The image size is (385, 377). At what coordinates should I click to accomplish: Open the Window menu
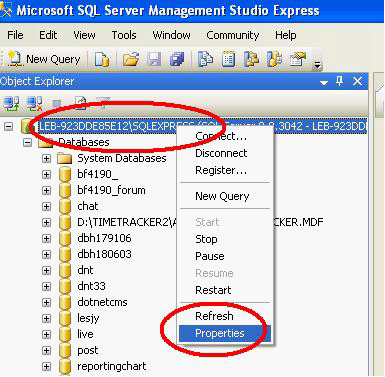pyautogui.click(x=171, y=35)
